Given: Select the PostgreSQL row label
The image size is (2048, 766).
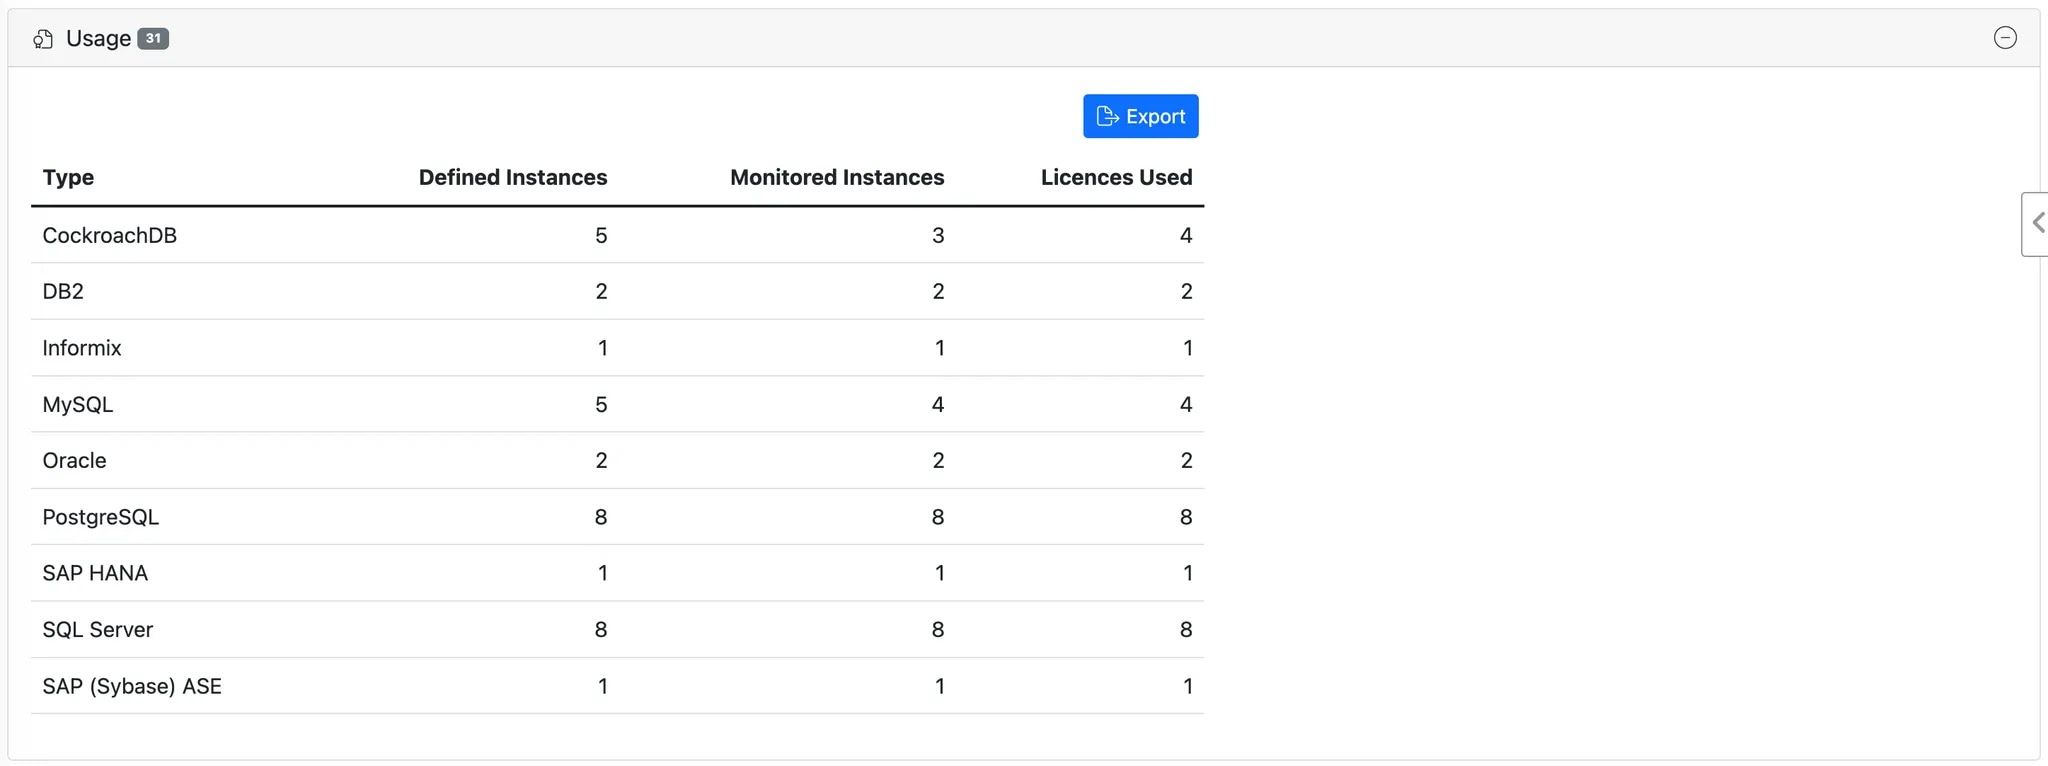Looking at the screenshot, I should click(x=101, y=517).
